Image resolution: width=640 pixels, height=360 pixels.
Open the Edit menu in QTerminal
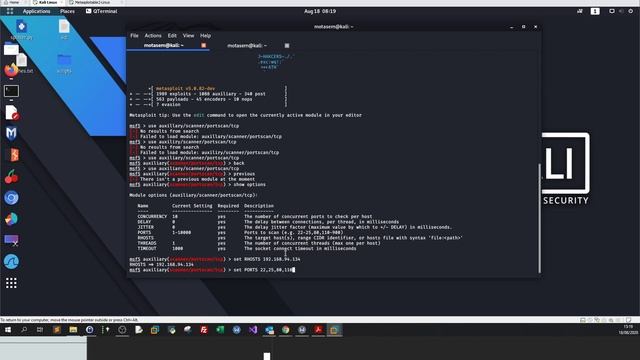click(x=172, y=36)
